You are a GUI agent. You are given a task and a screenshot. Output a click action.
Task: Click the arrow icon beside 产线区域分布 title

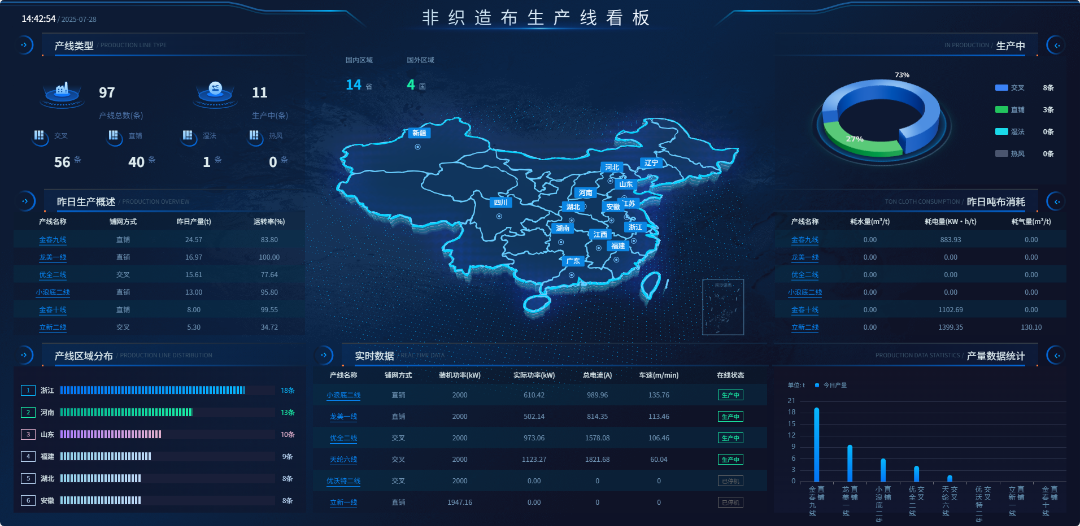(x=23, y=355)
